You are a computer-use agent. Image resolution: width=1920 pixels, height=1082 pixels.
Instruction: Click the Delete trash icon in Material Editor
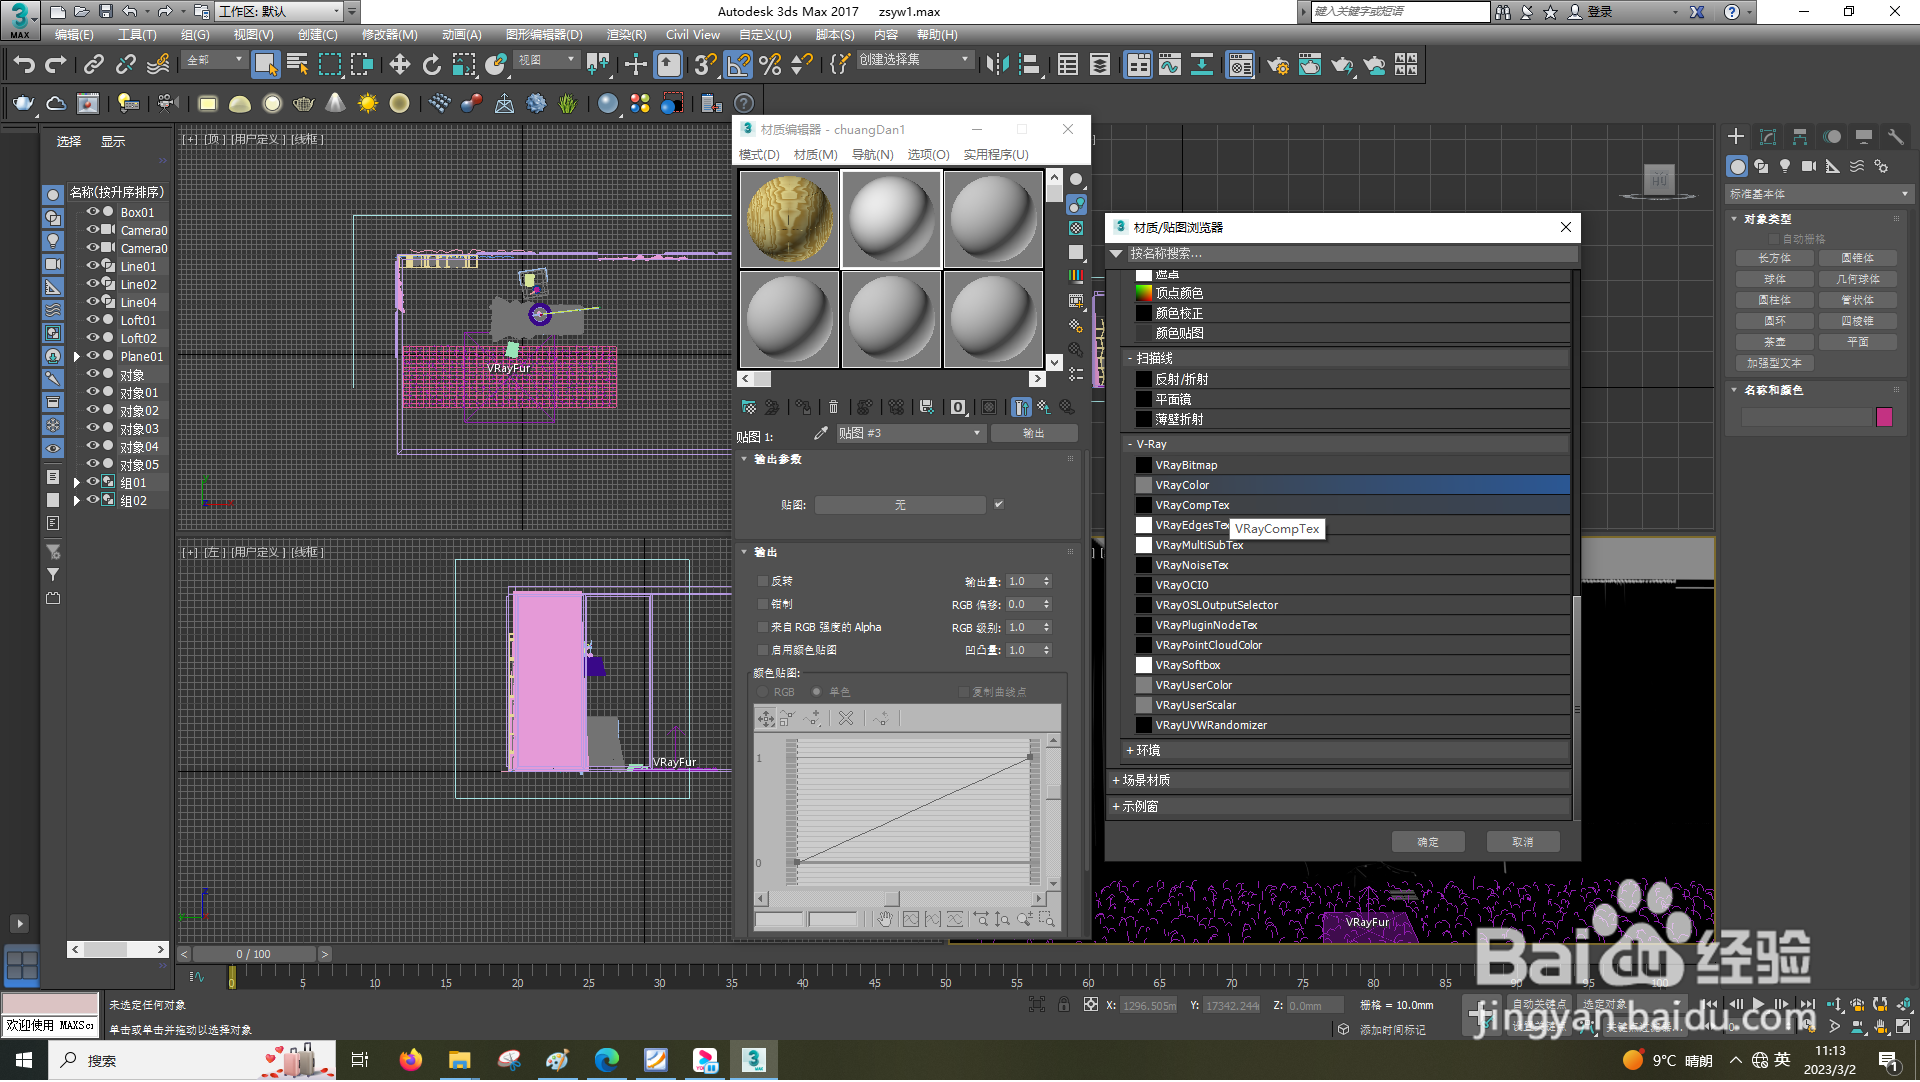833,407
